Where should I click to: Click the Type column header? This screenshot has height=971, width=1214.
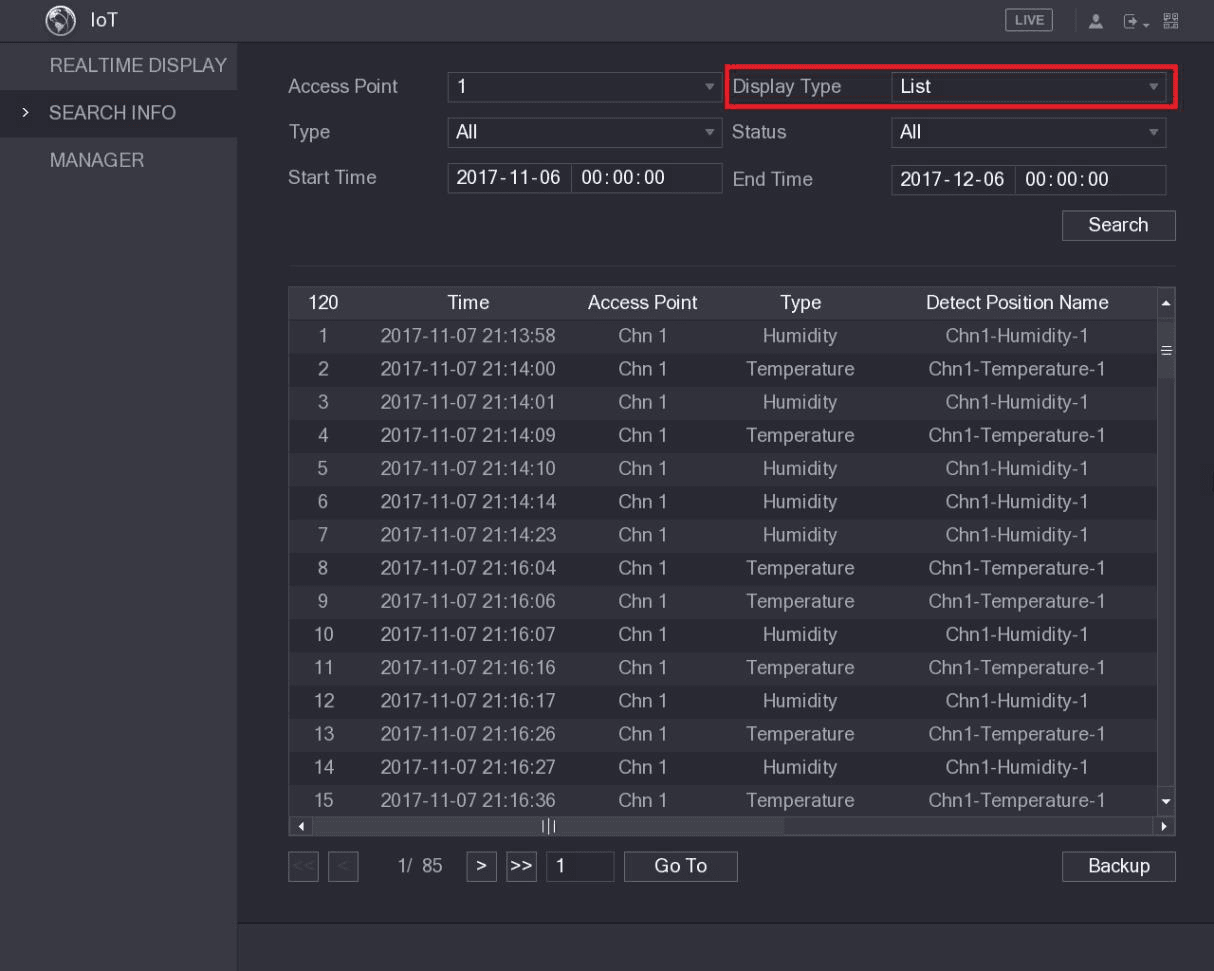pos(800,303)
